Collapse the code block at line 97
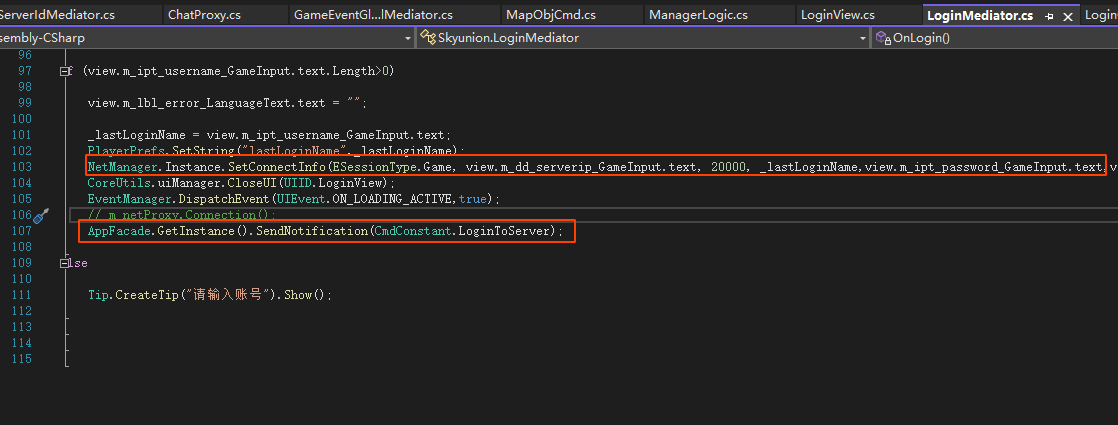 [65, 71]
